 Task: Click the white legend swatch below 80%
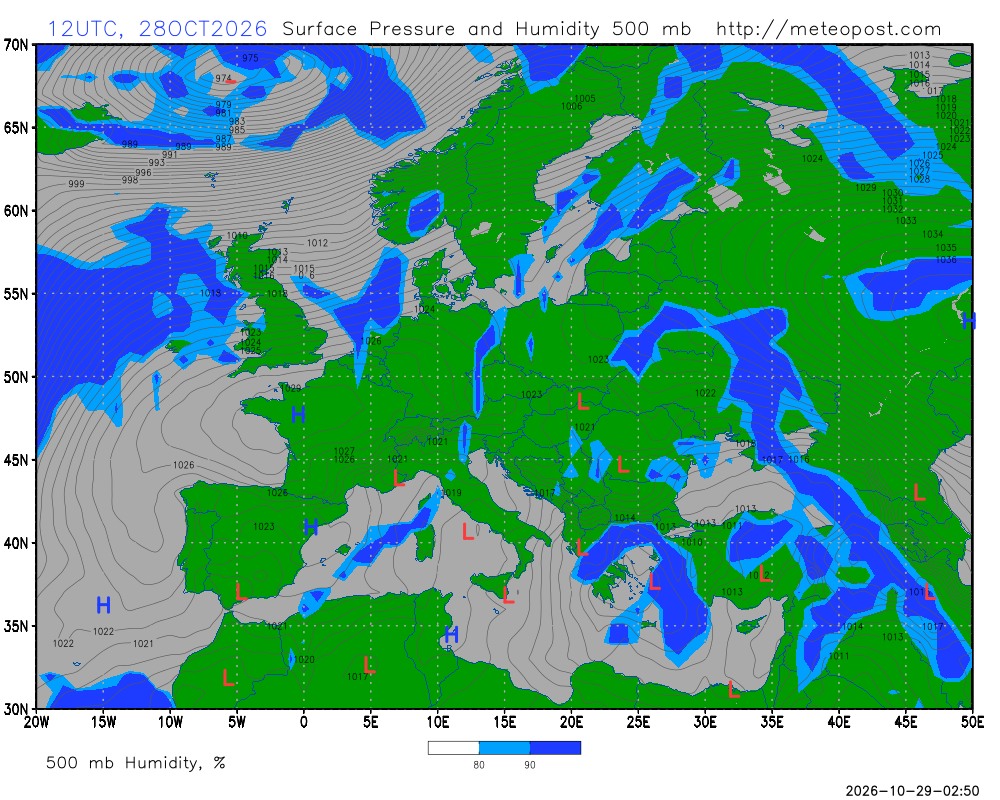(453, 748)
